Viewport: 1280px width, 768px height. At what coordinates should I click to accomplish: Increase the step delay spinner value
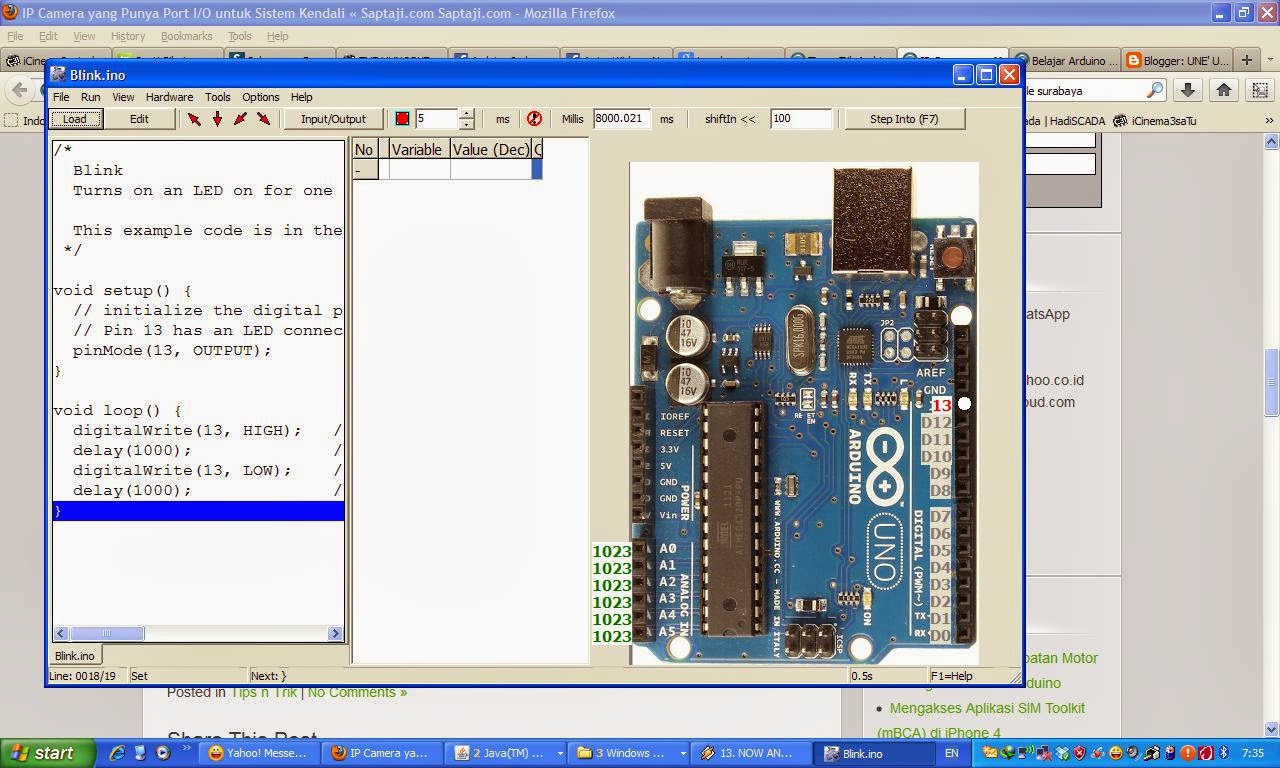pyautogui.click(x=466, y=114)
